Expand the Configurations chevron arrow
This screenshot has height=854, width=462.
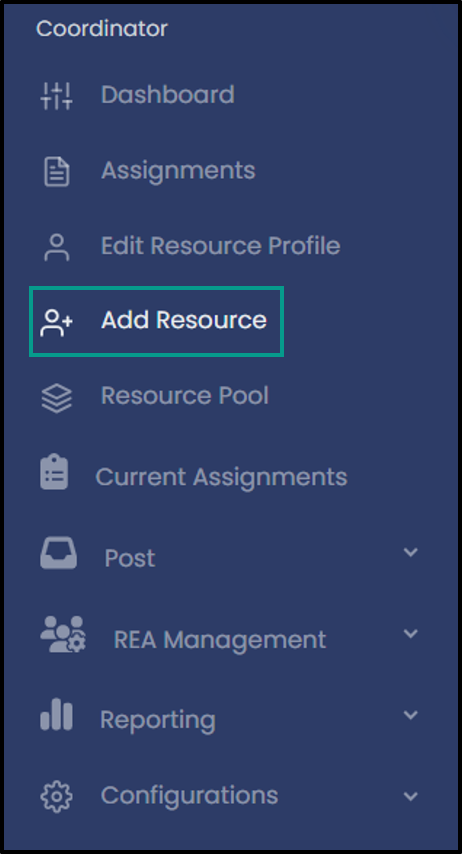click(410, 796)
